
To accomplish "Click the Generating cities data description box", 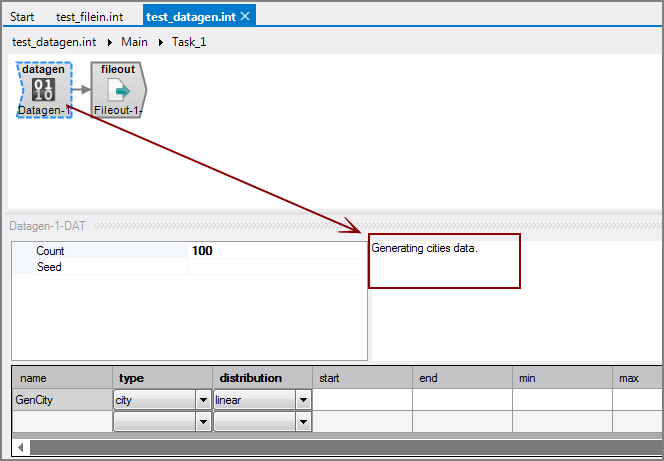I will (x=444, y=262).
